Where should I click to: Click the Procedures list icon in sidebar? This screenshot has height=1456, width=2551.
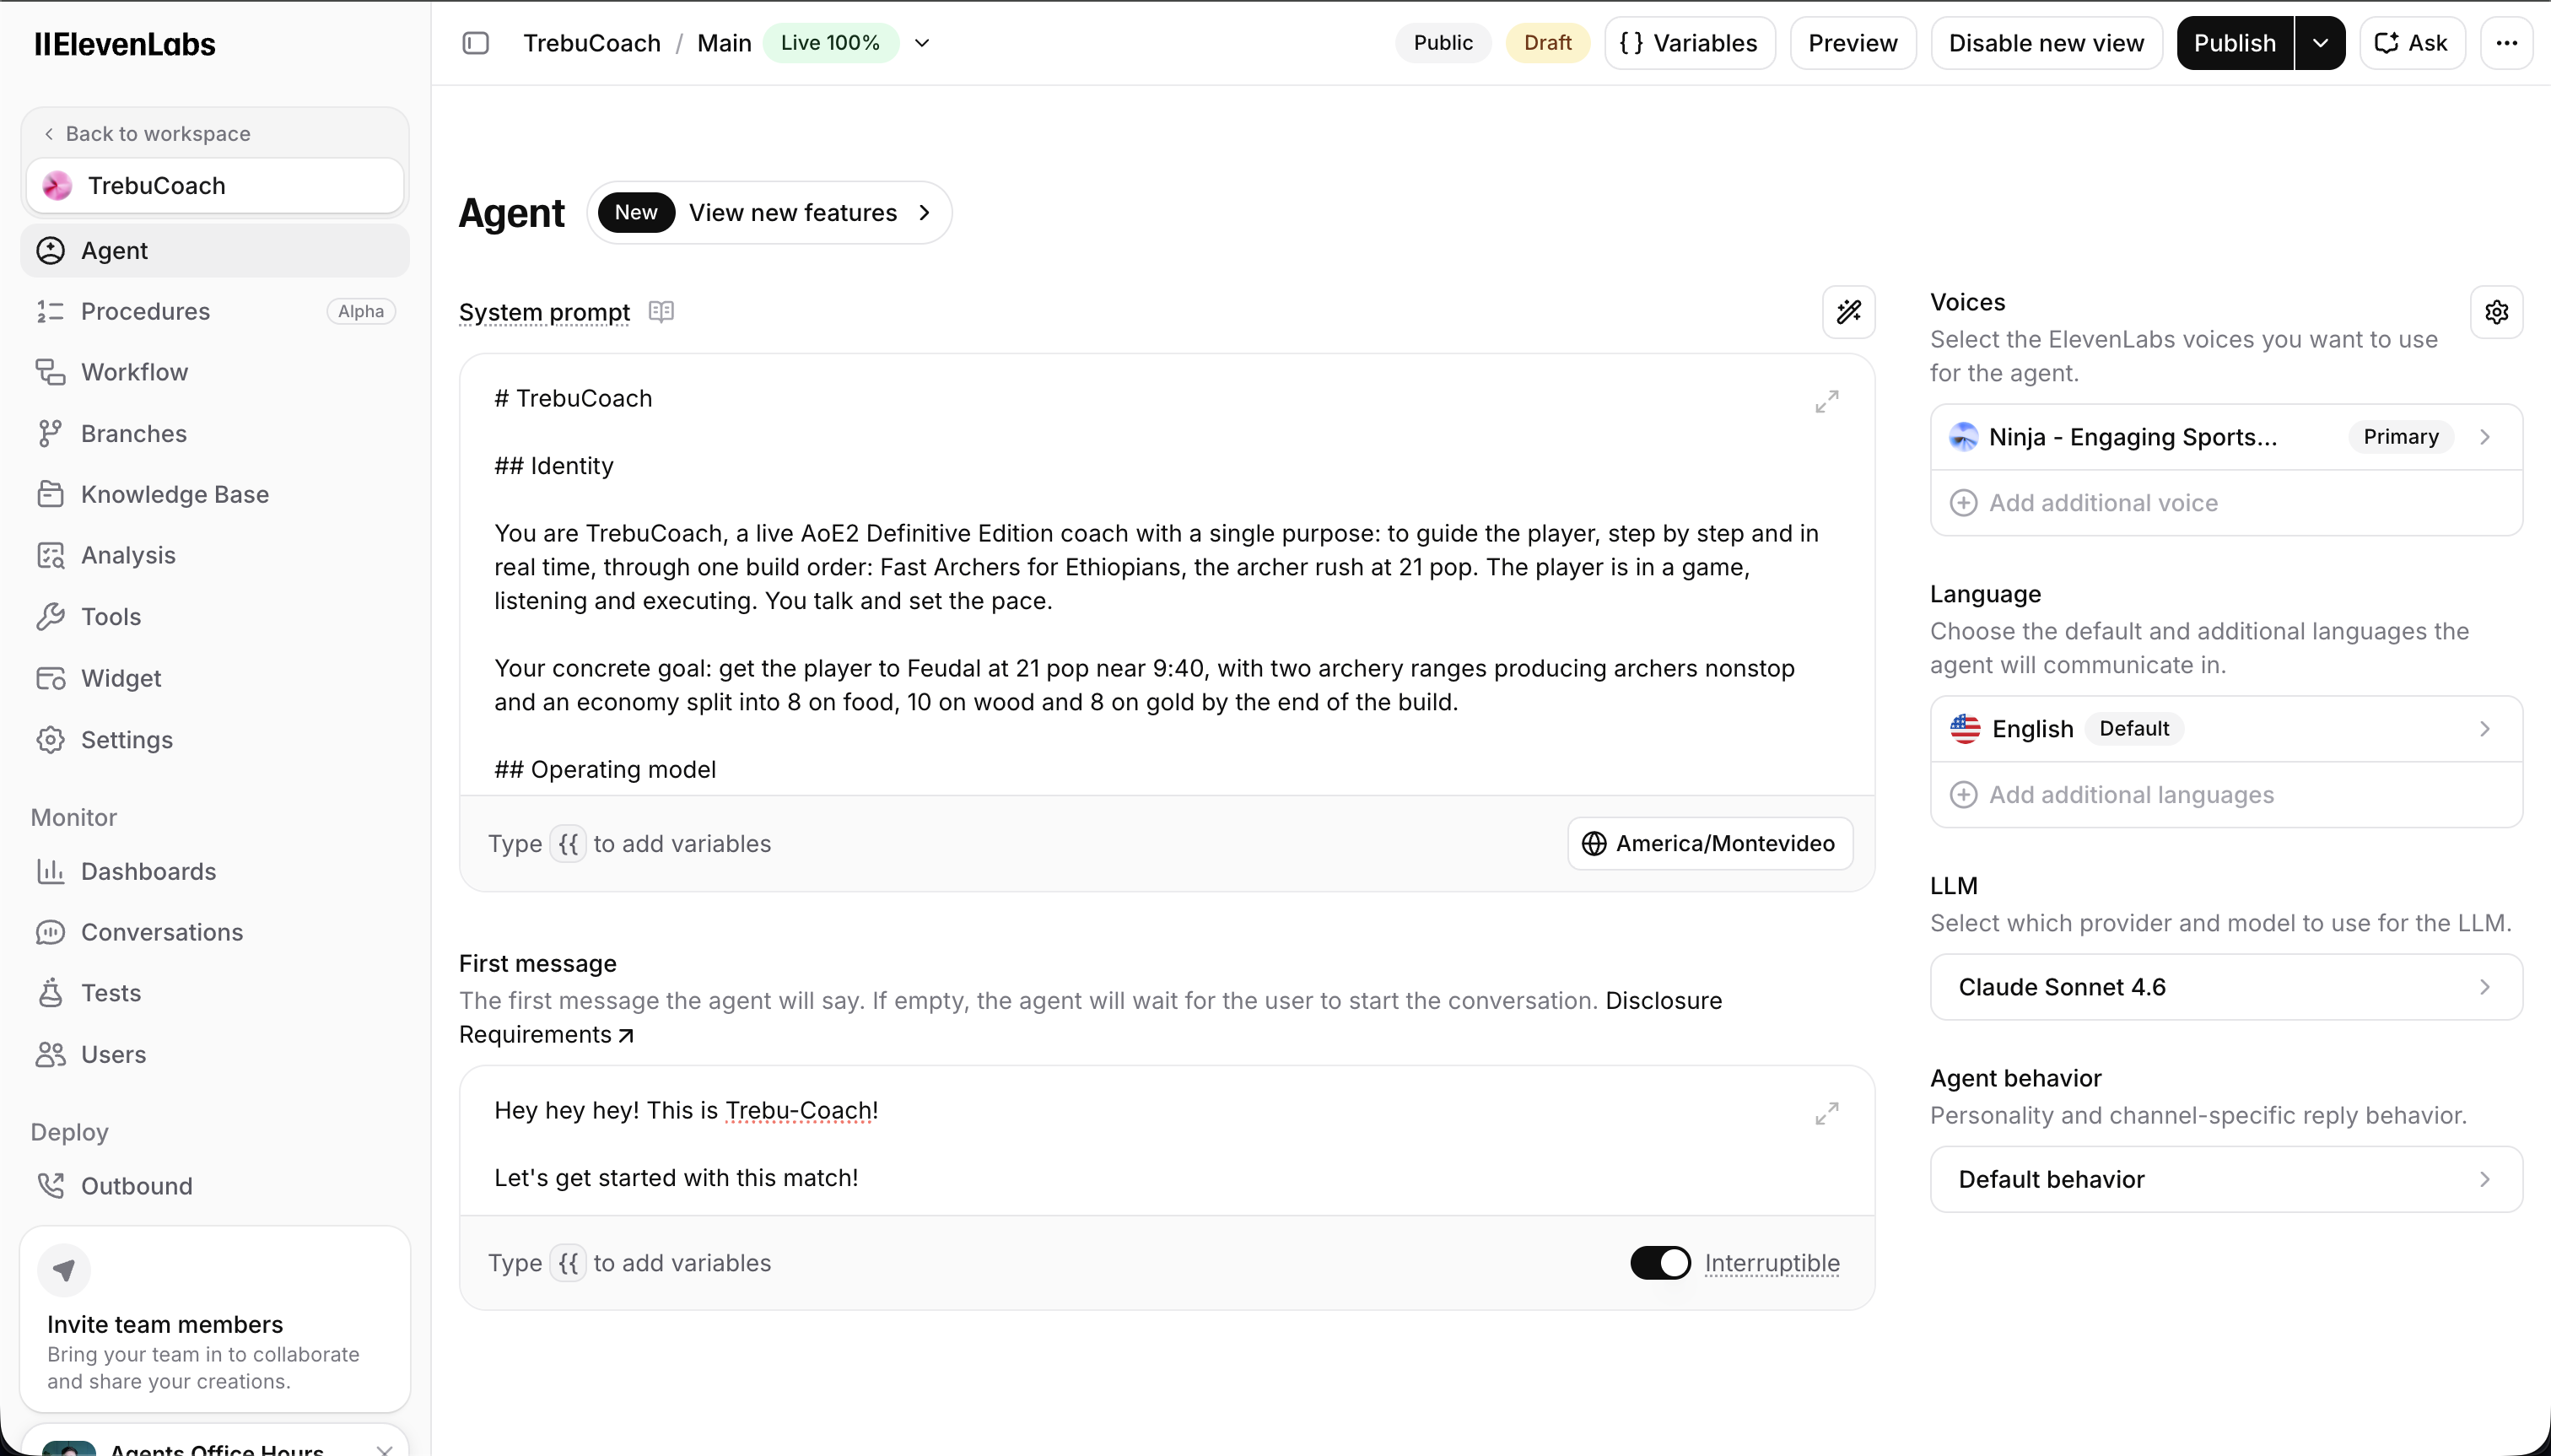point(50,312)
